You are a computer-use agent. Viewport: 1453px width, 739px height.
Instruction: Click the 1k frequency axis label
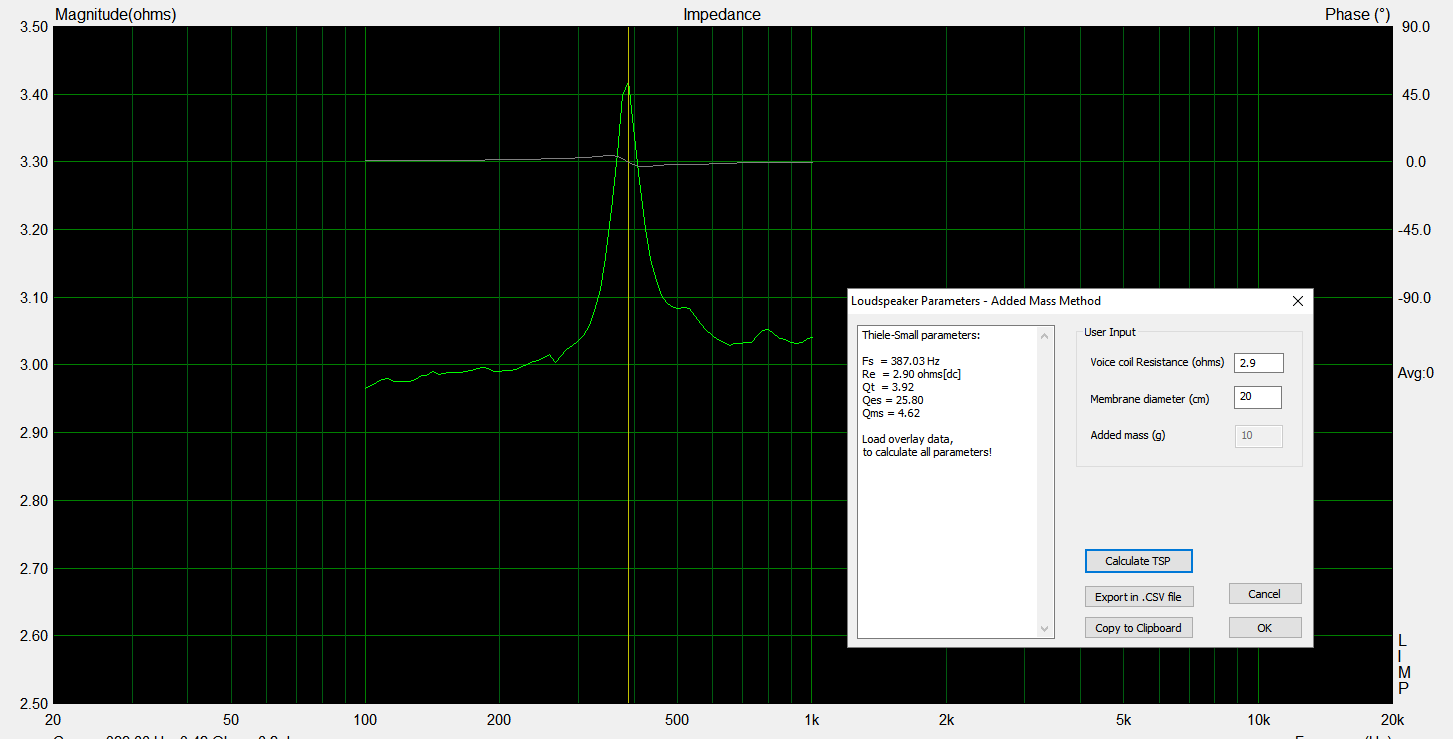pyautogui.click(x=812, y=720)
